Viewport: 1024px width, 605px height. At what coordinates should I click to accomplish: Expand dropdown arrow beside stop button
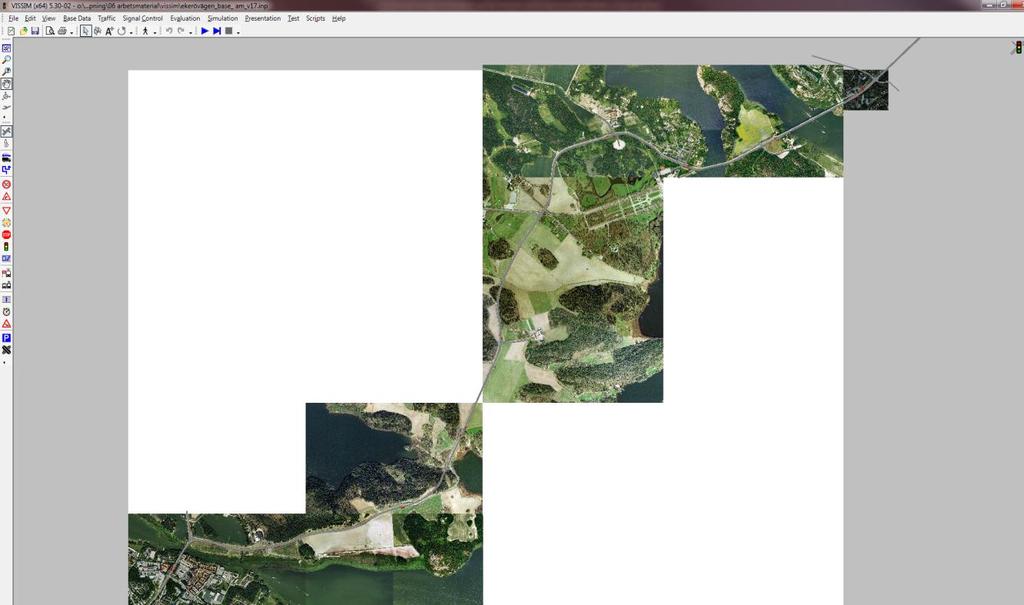pyautogui.click(x=238, y=31)
